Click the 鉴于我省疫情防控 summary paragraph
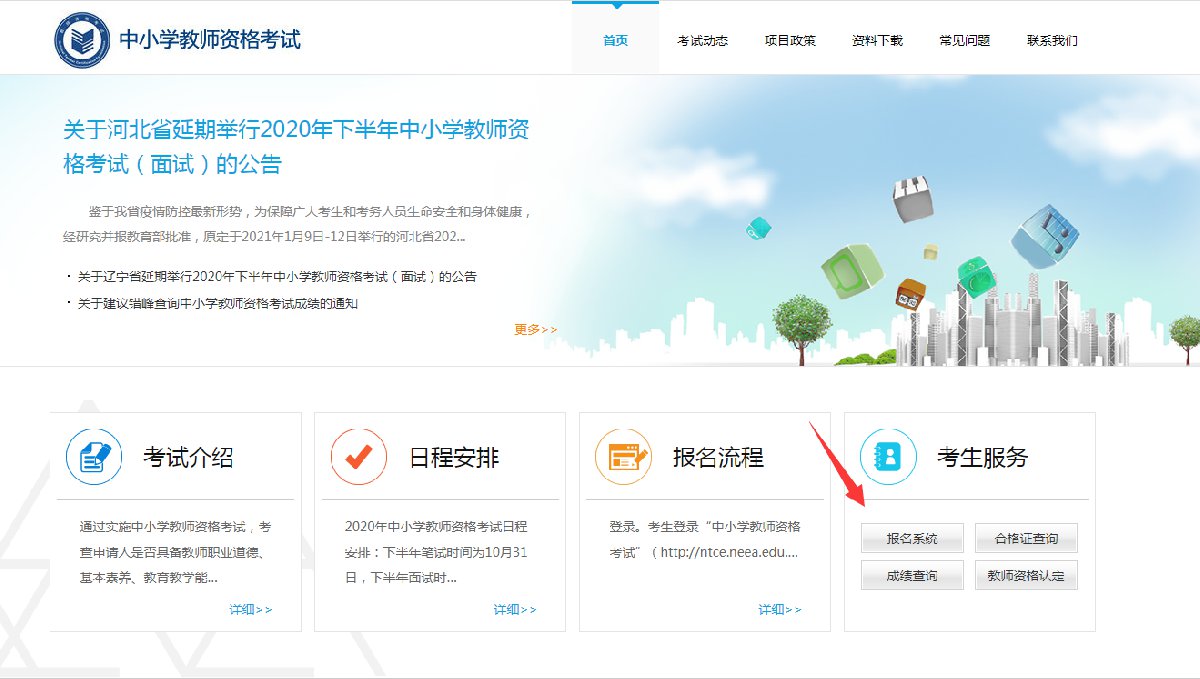1200x679 pixels. coord(297,224)
